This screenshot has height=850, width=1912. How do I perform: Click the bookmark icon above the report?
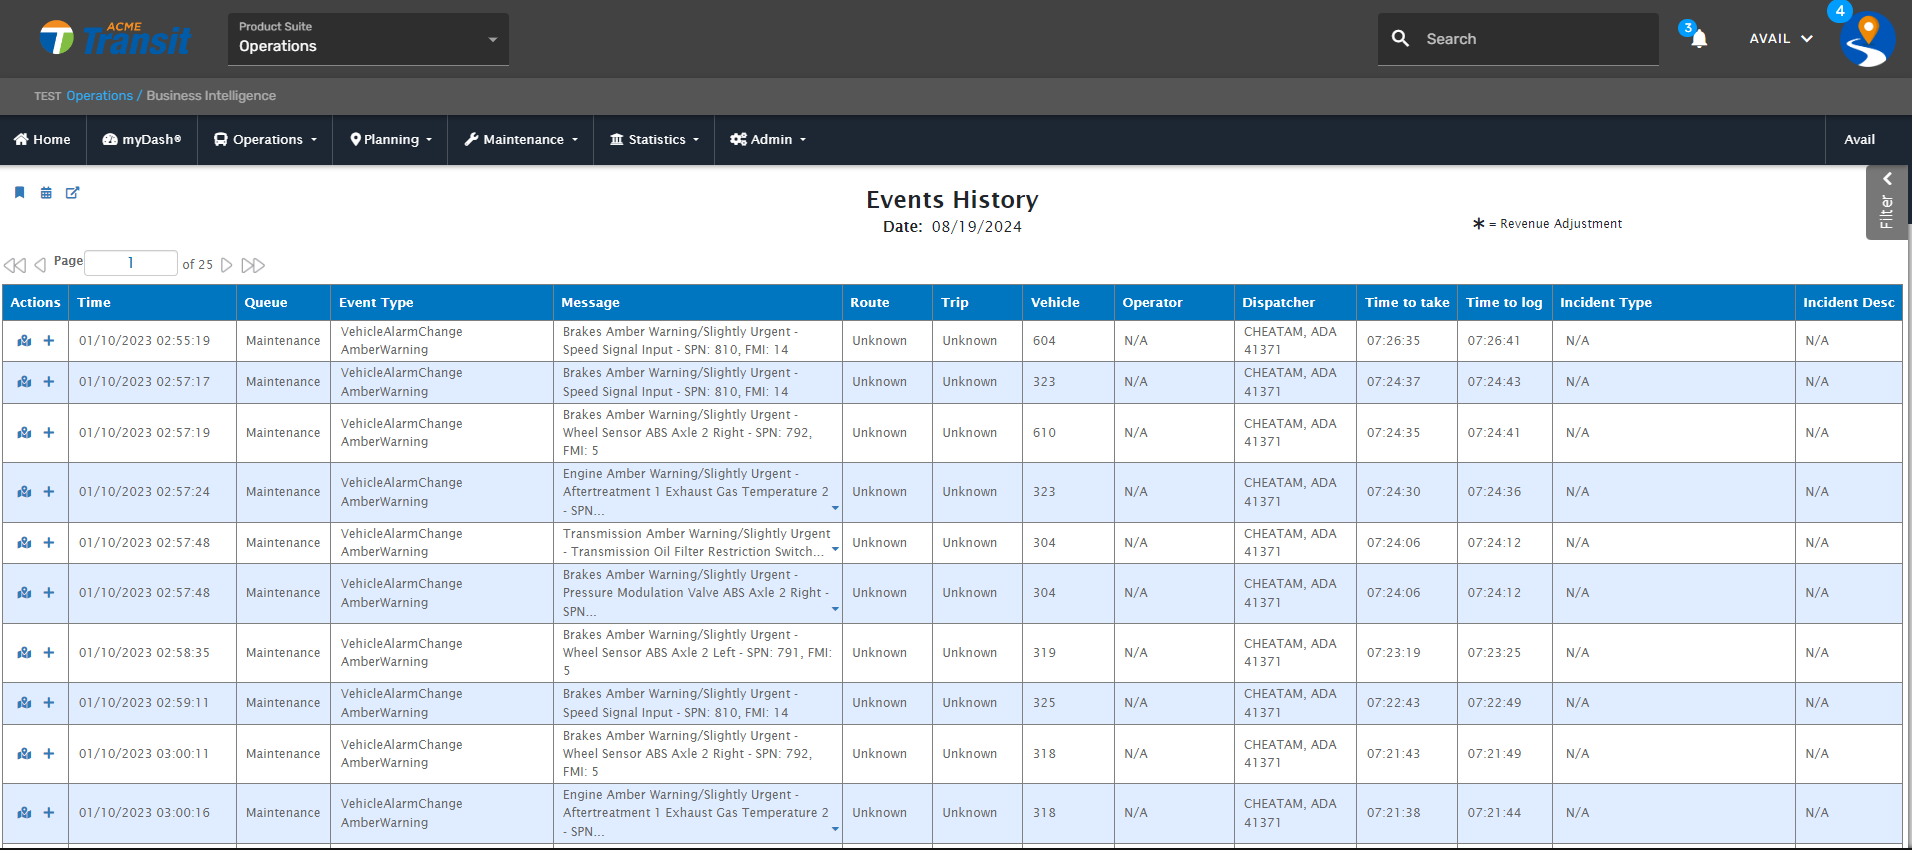pos(19,192)
